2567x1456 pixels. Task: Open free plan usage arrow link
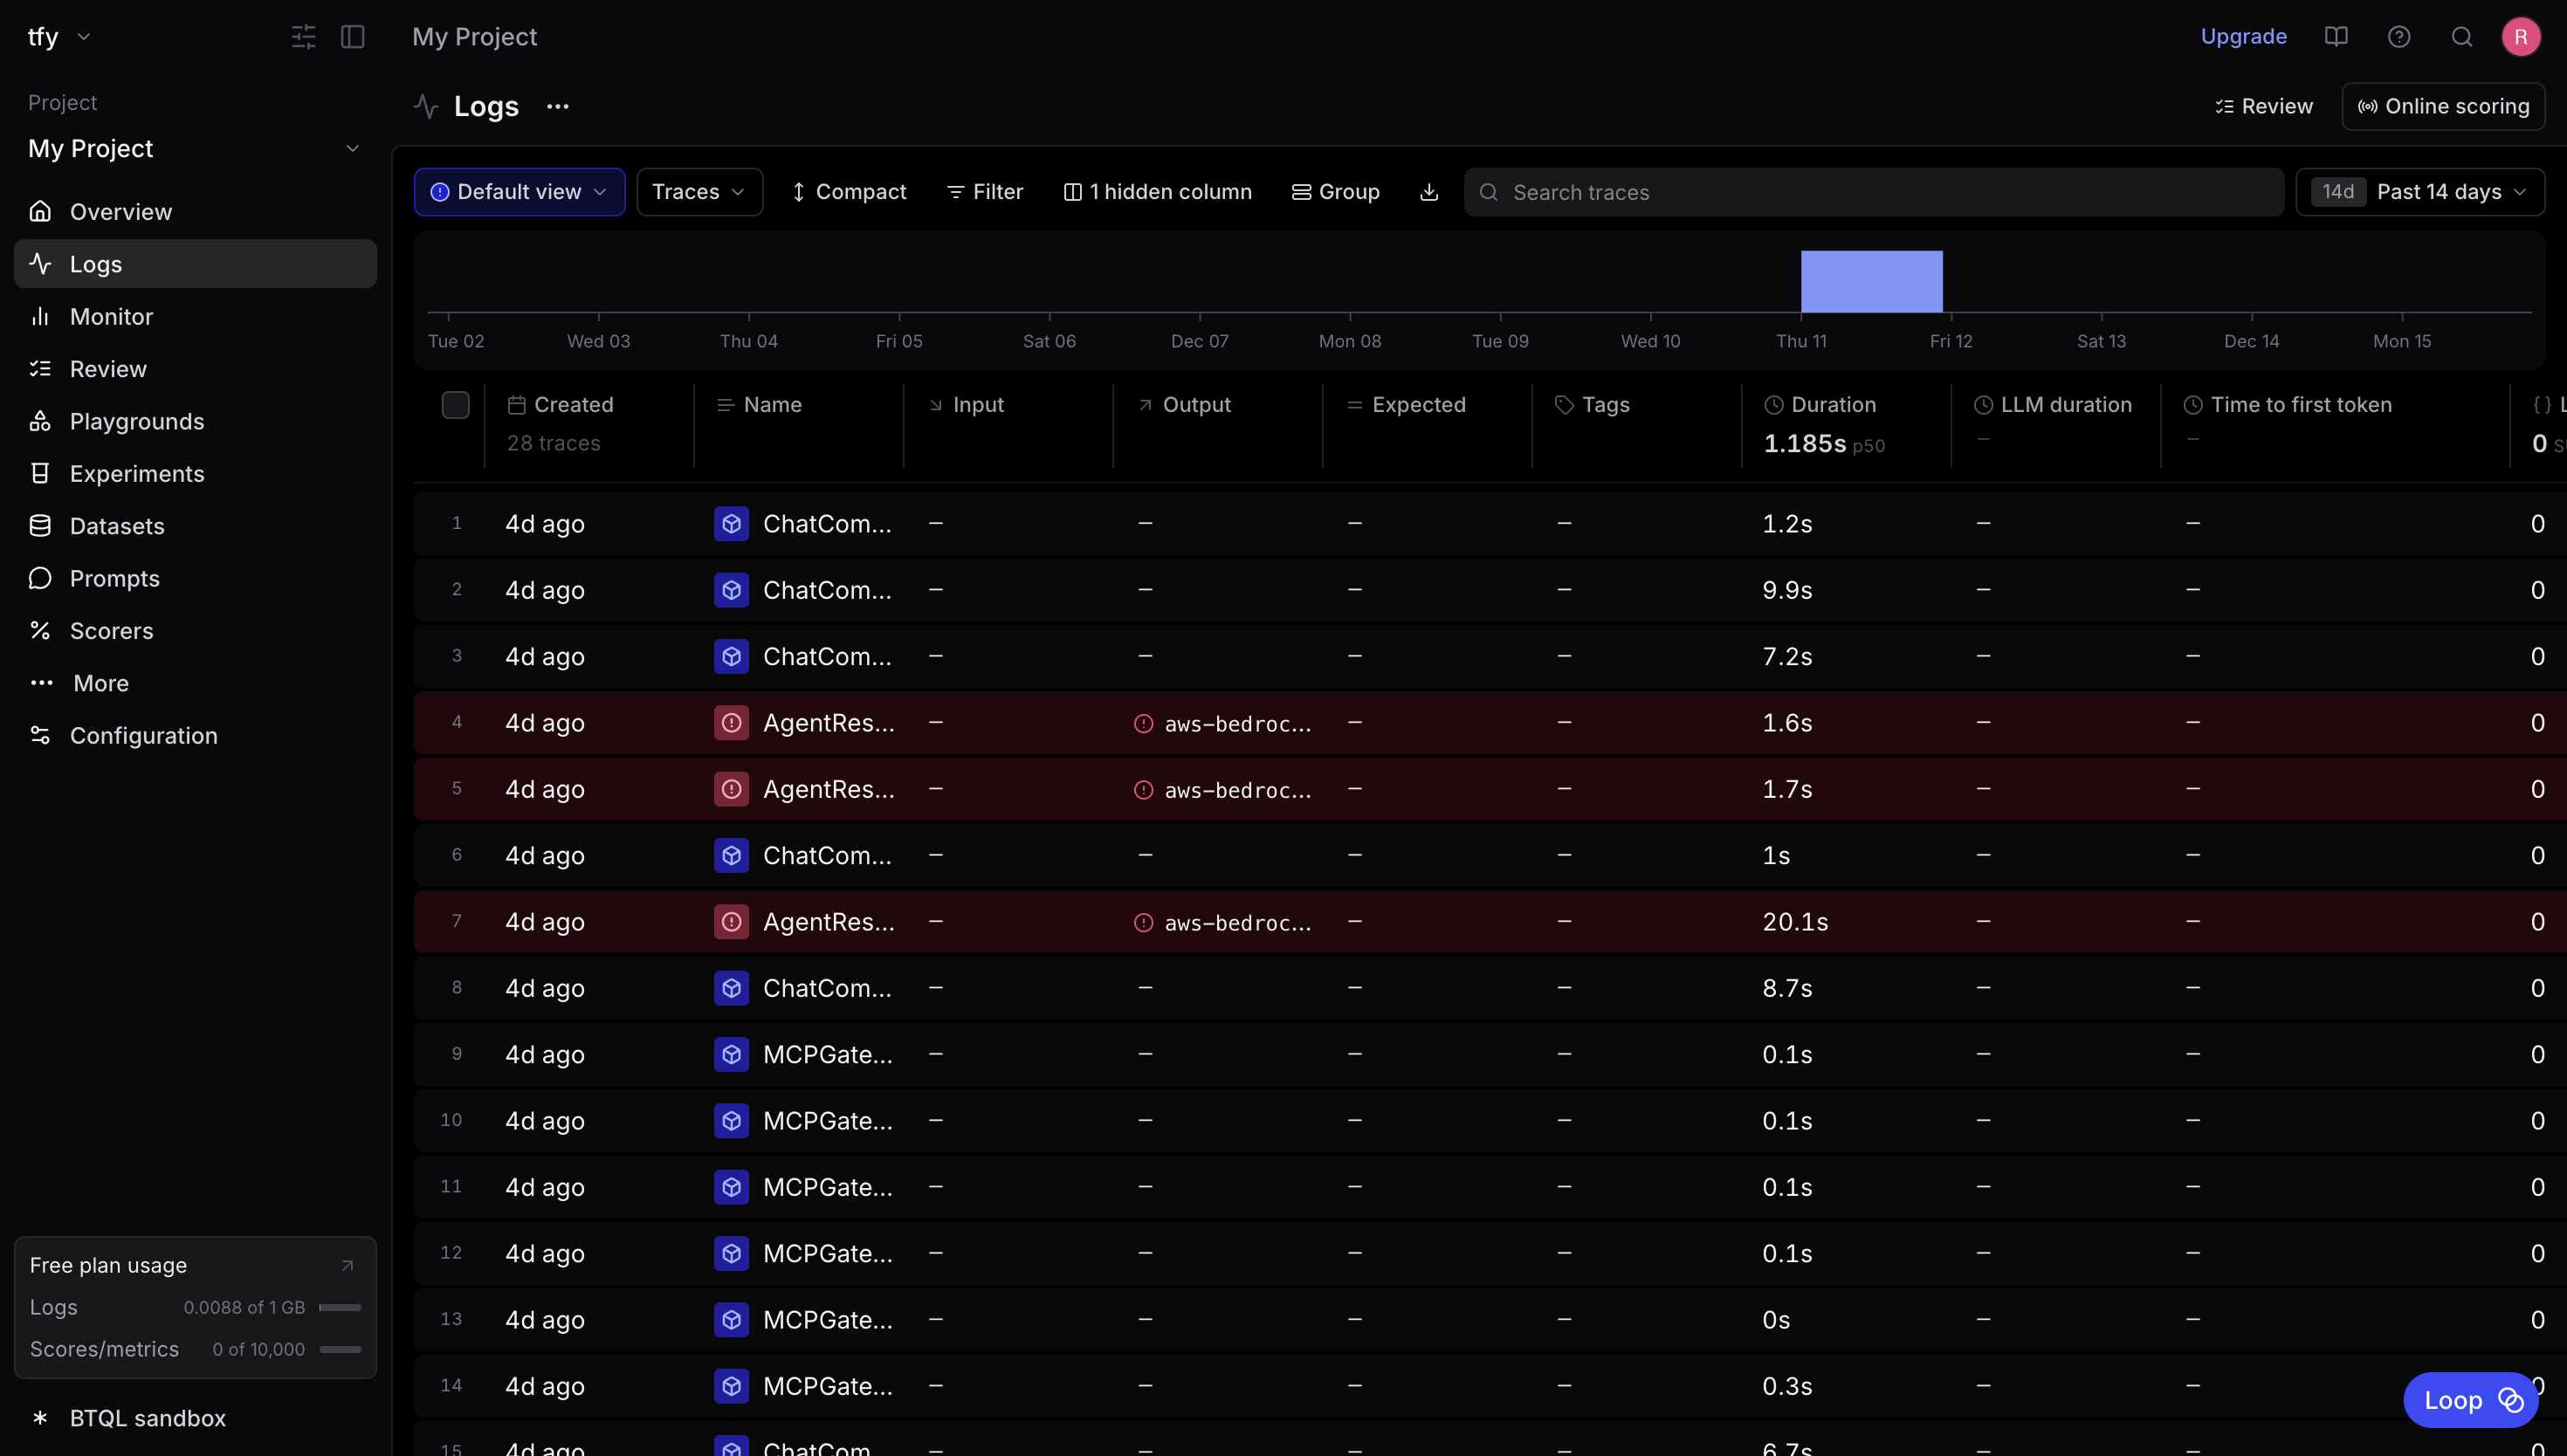tap(347, 1266)
